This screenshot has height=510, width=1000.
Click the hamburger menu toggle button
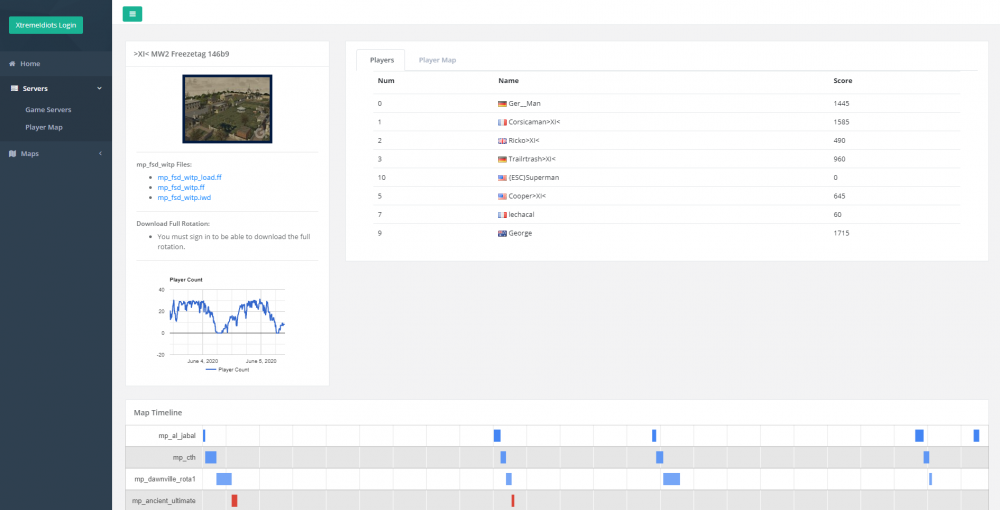pyautogui.click(x=132, y=13)
